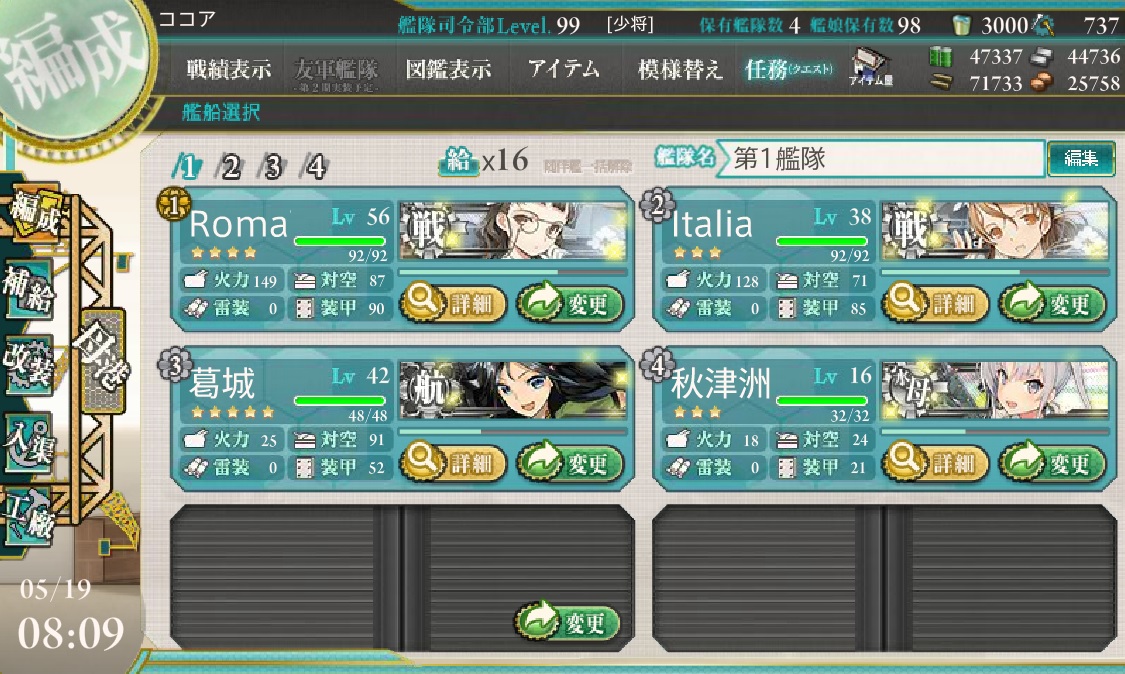This screenshot has height=674, width=1125.
Task: Select 秋津洲 ship portrait banner
Action: coord(994,390)
